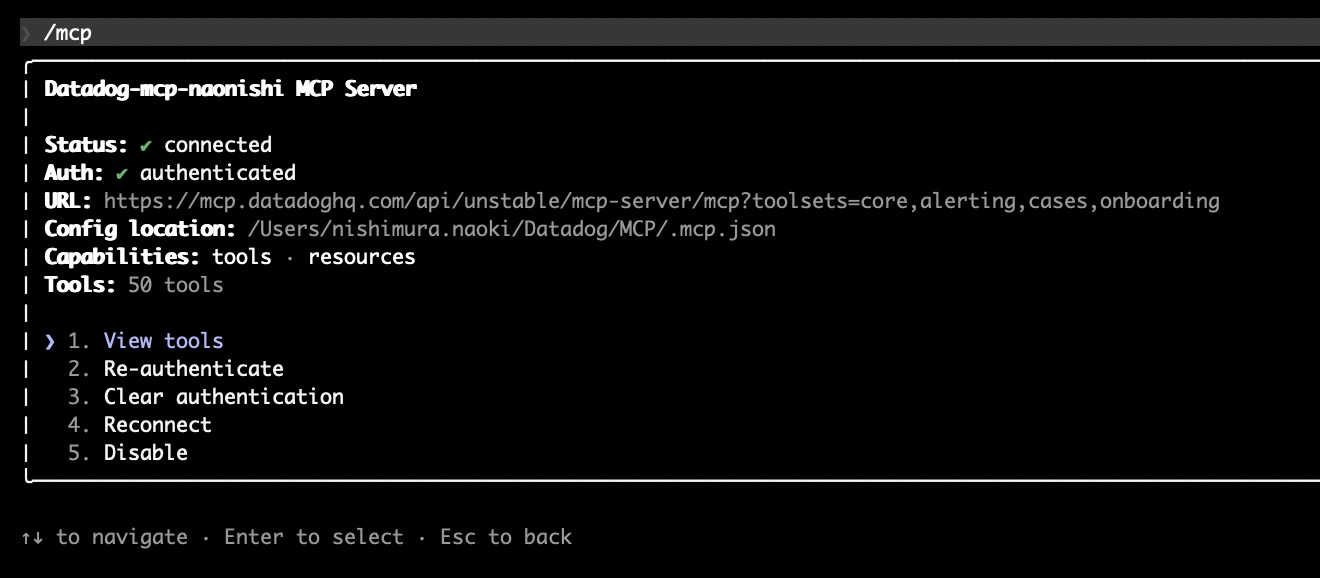The height and width of the screenshot is (578, 1320).
Task: Select the /mcp menu command at the top
Action: (x=67, y=31)
